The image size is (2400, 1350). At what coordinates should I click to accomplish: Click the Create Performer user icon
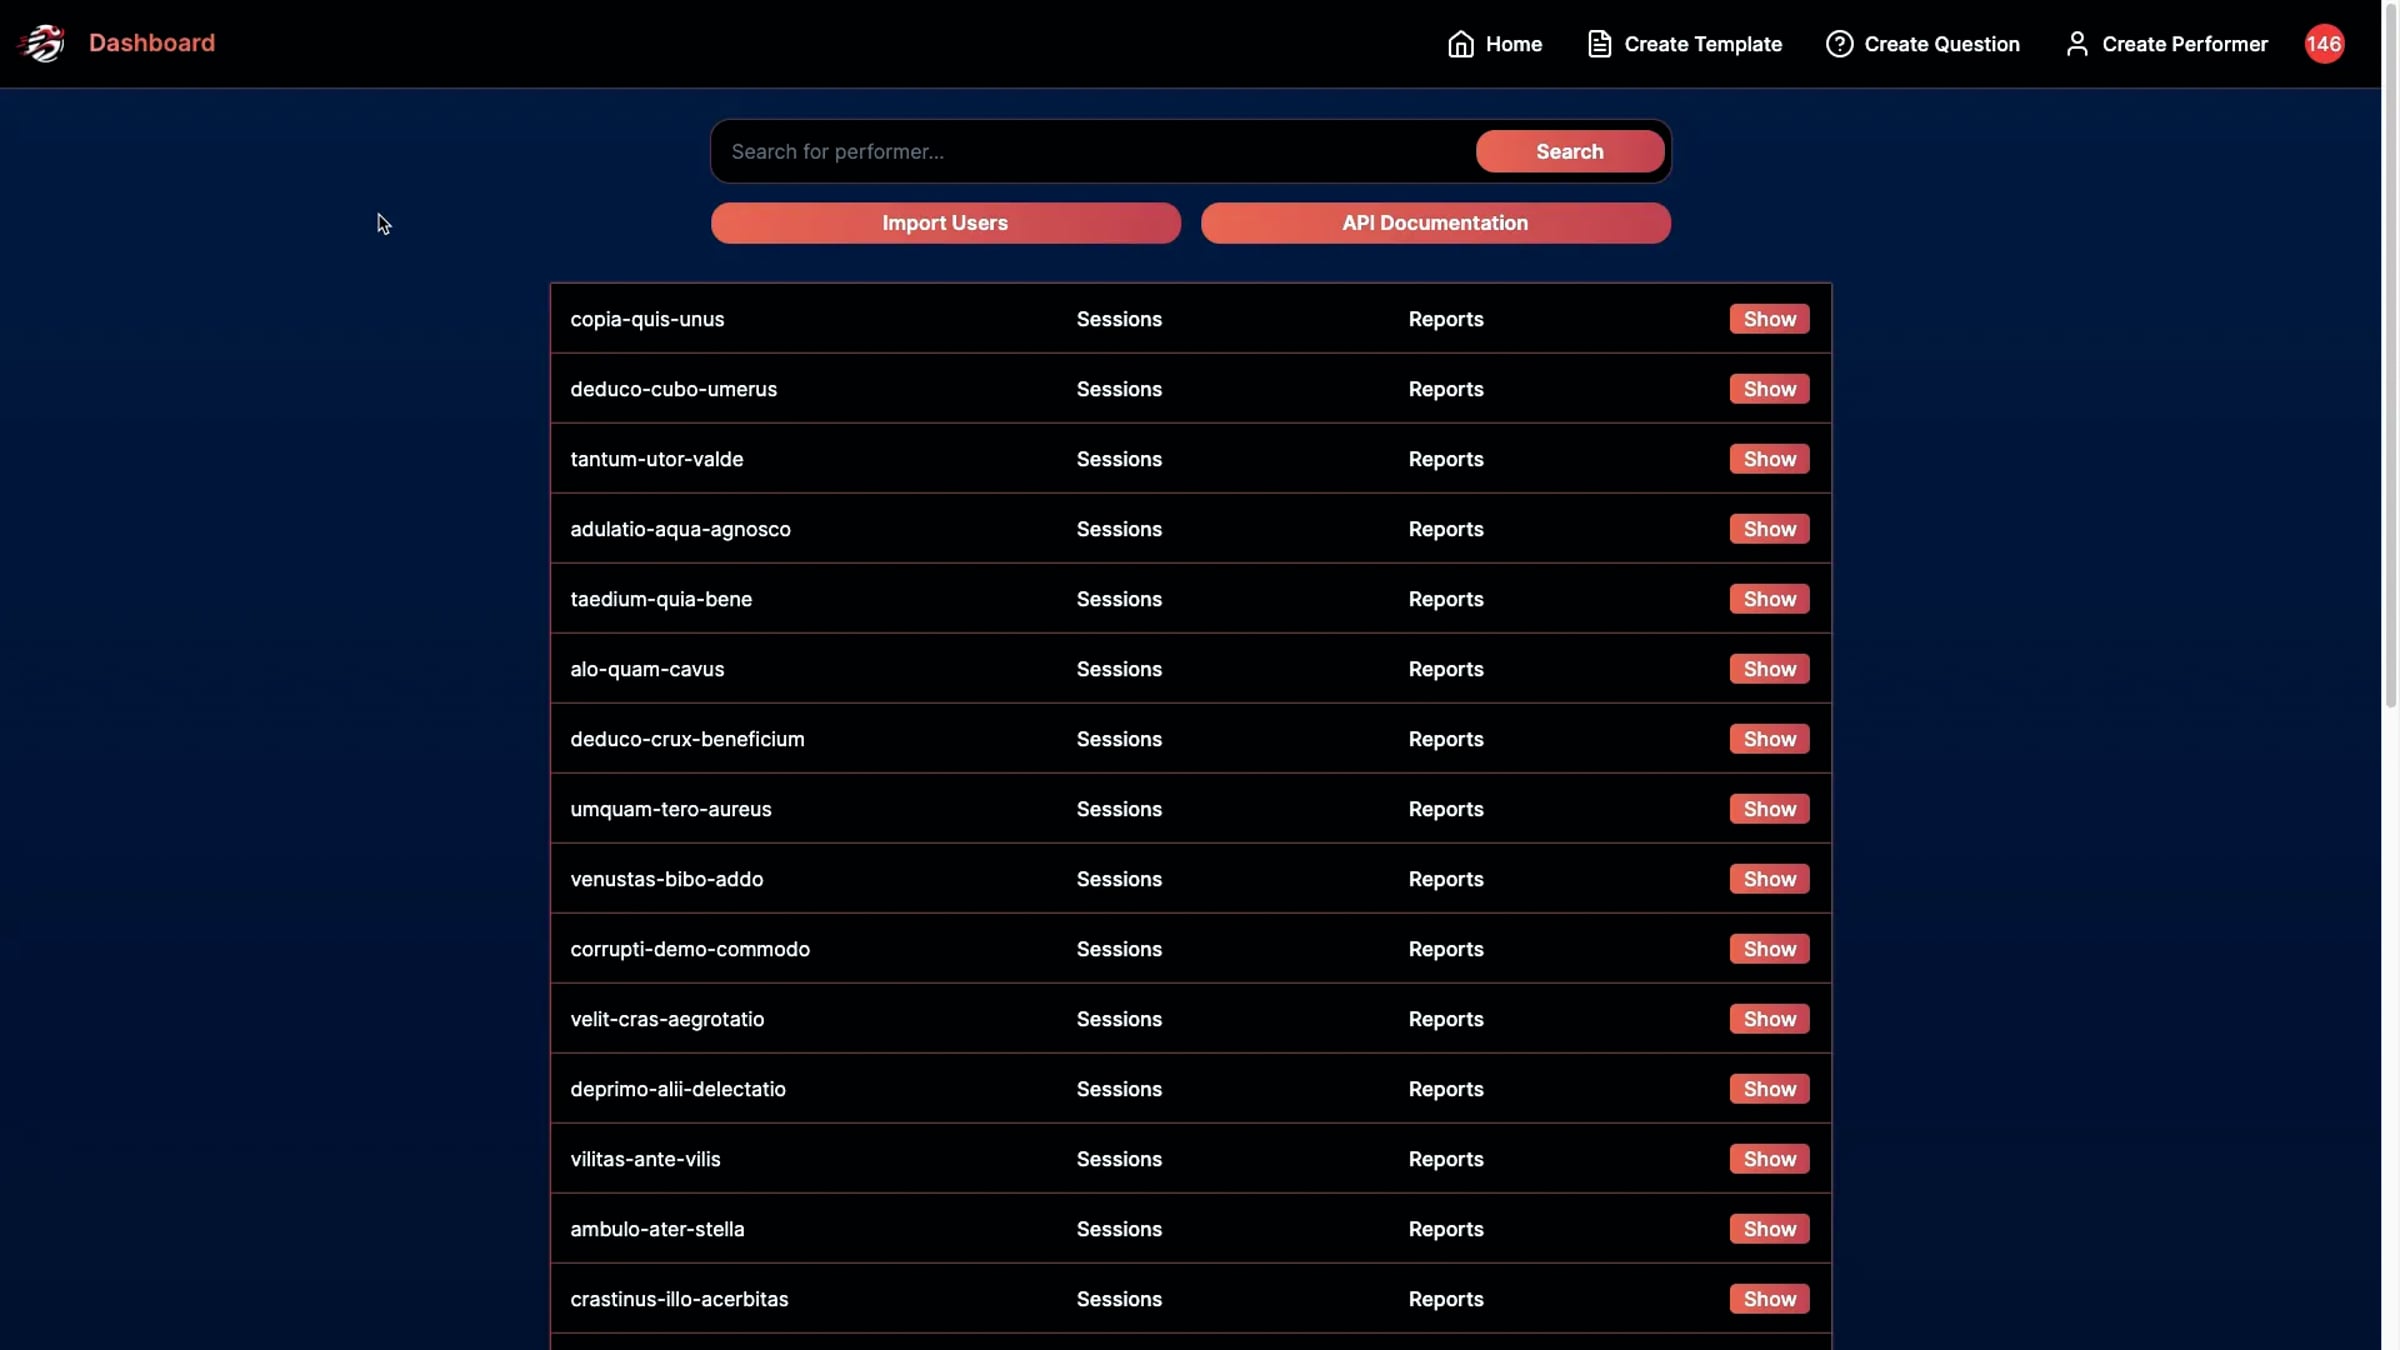click(x=2077, y=44)
